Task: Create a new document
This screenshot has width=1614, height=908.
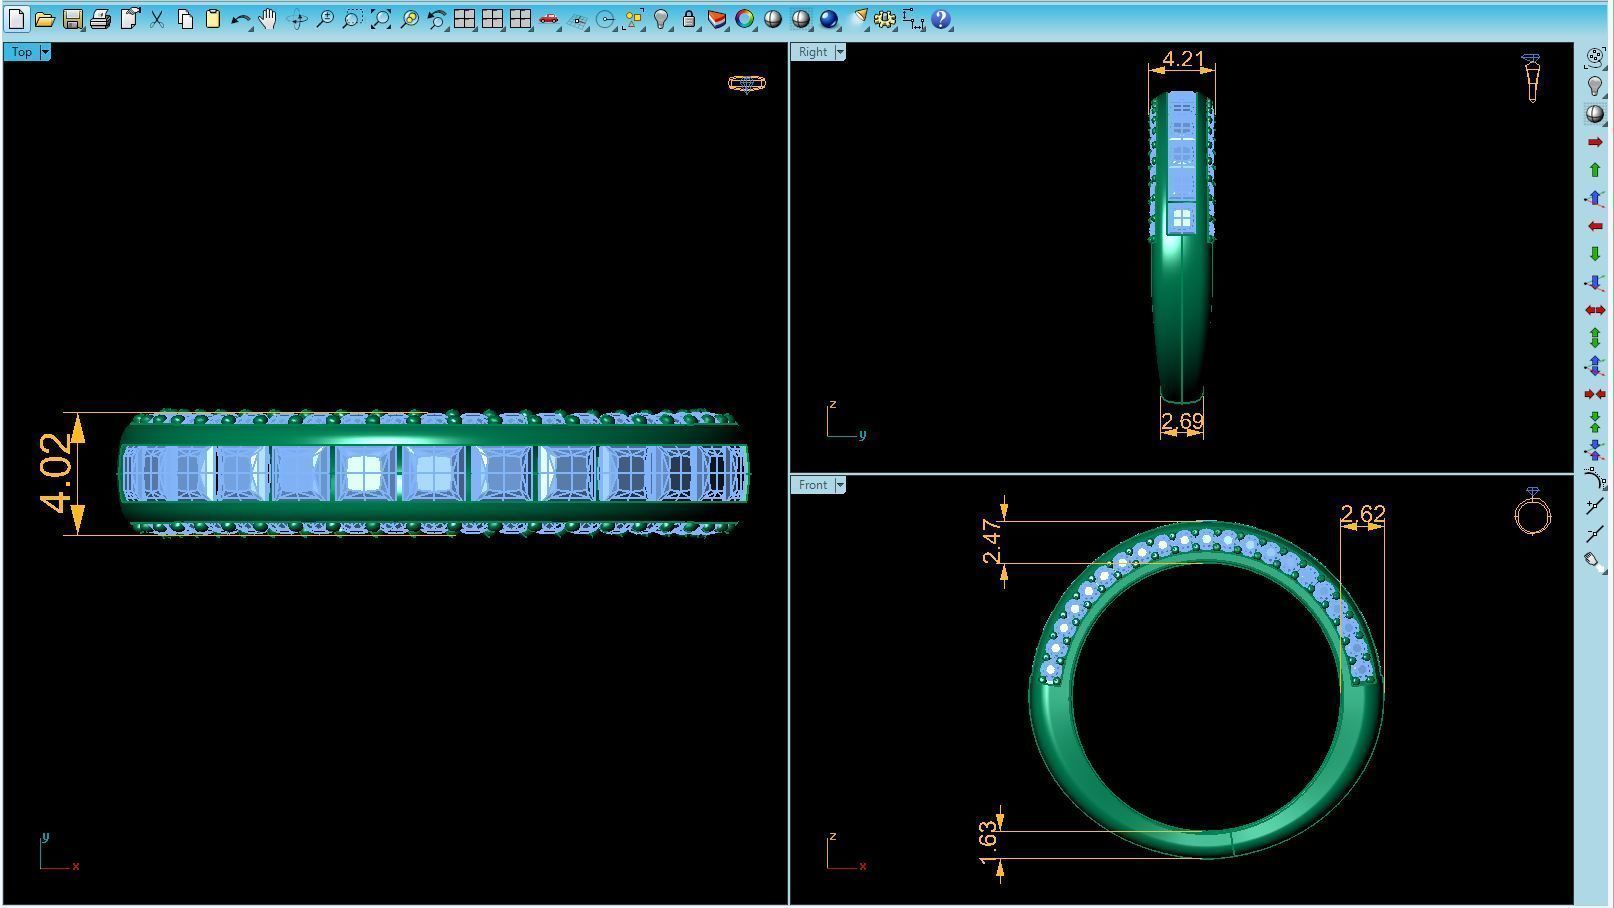Action: pos(17,19)
